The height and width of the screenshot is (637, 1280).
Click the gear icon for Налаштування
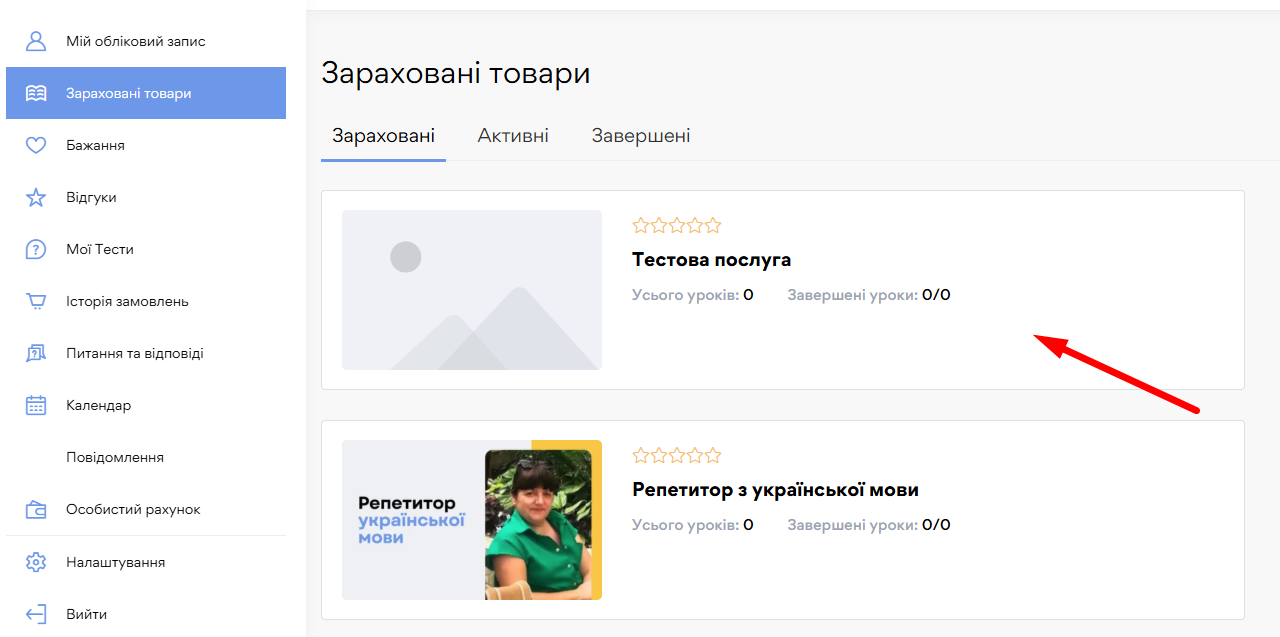tap(36, 562)
